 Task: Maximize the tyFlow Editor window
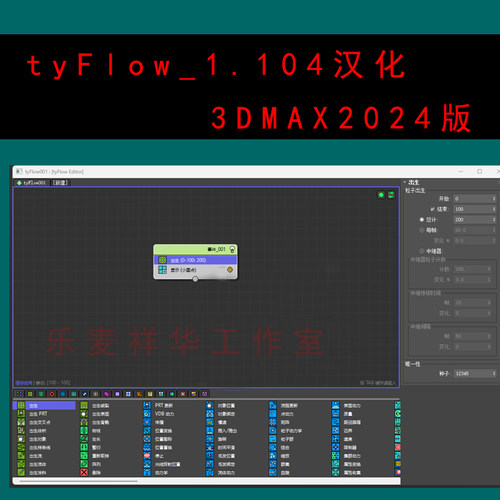(x=479, y=171)
